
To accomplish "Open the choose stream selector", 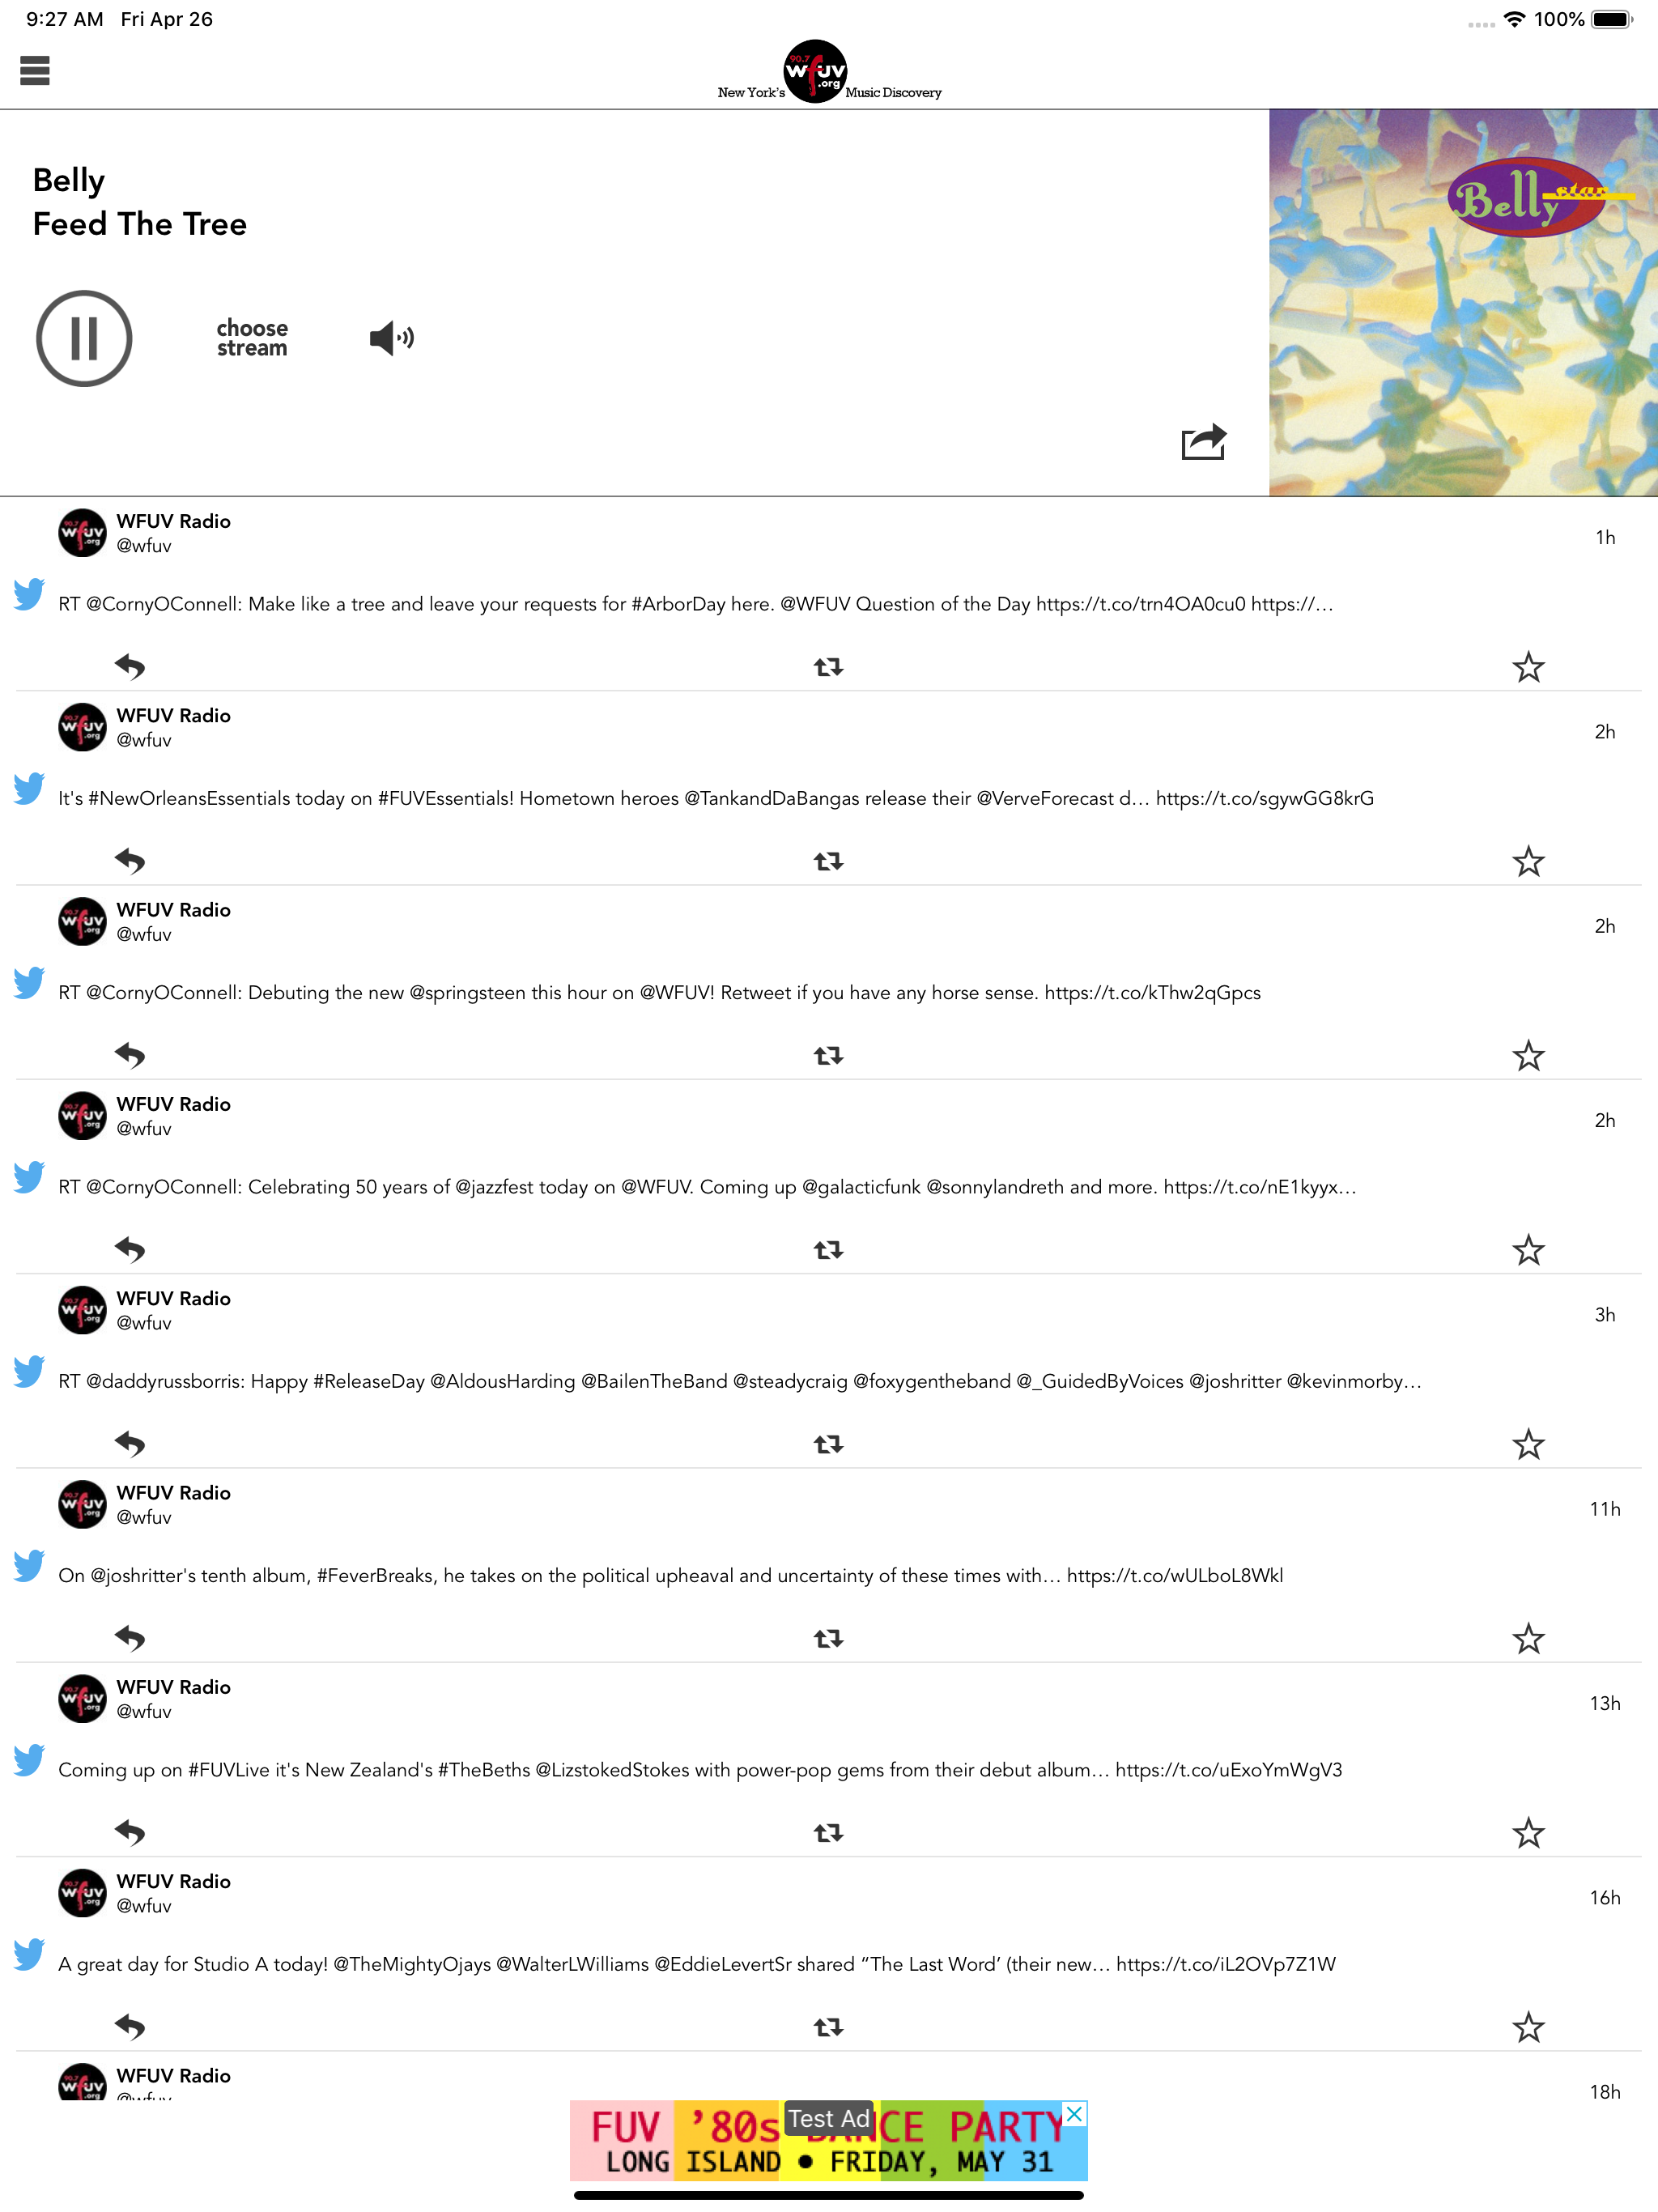I will click(x=252, y=338).
